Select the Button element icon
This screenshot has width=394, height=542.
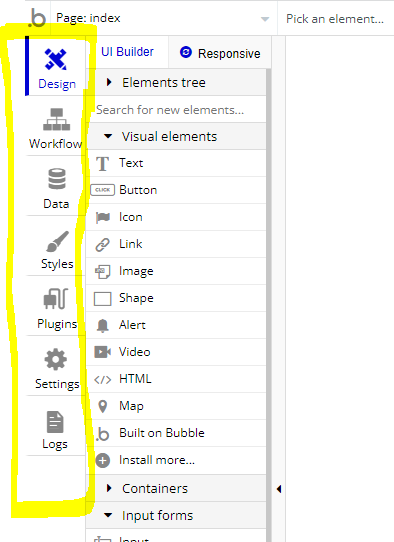tap(102, 190)
